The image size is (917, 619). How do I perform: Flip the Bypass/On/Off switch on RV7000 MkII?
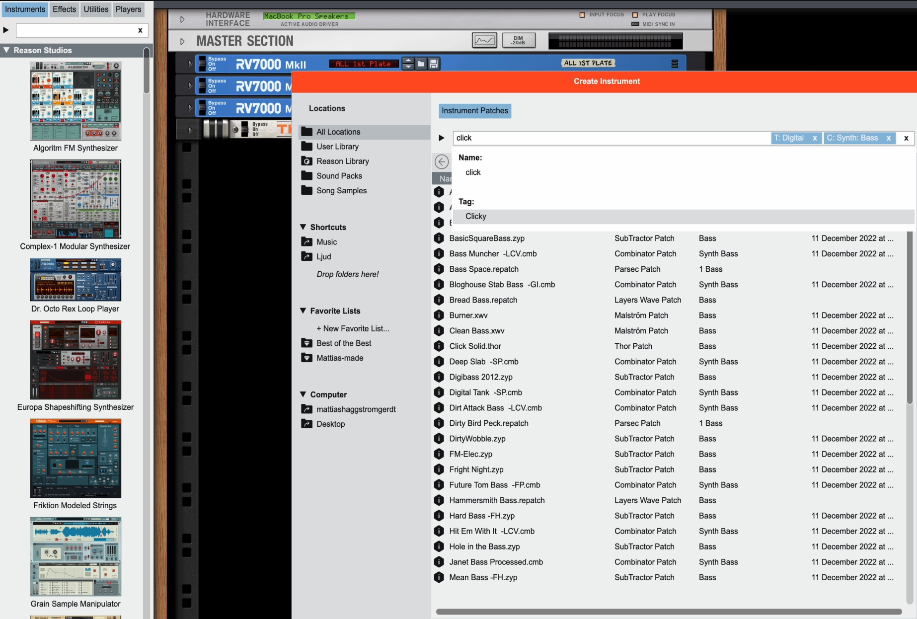(x=202, y=63)
